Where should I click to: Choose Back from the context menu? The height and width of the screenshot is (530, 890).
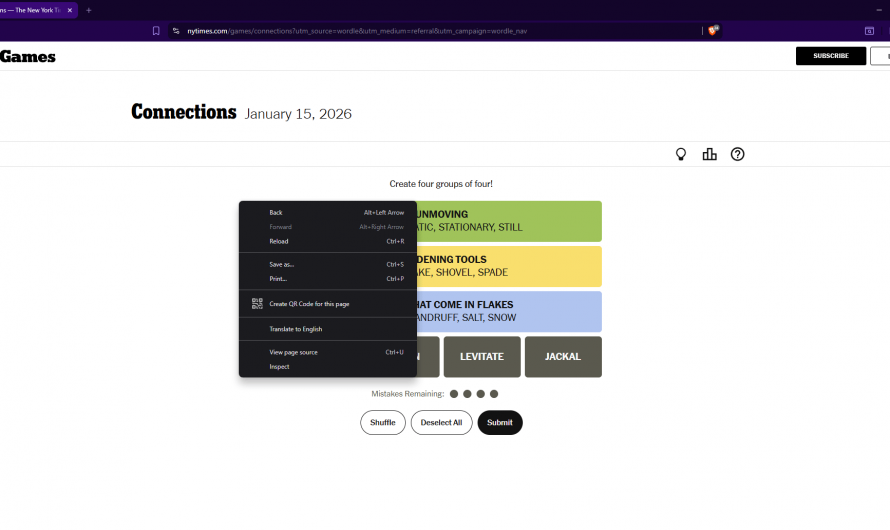pyautogui.click(x=276, y=213)
